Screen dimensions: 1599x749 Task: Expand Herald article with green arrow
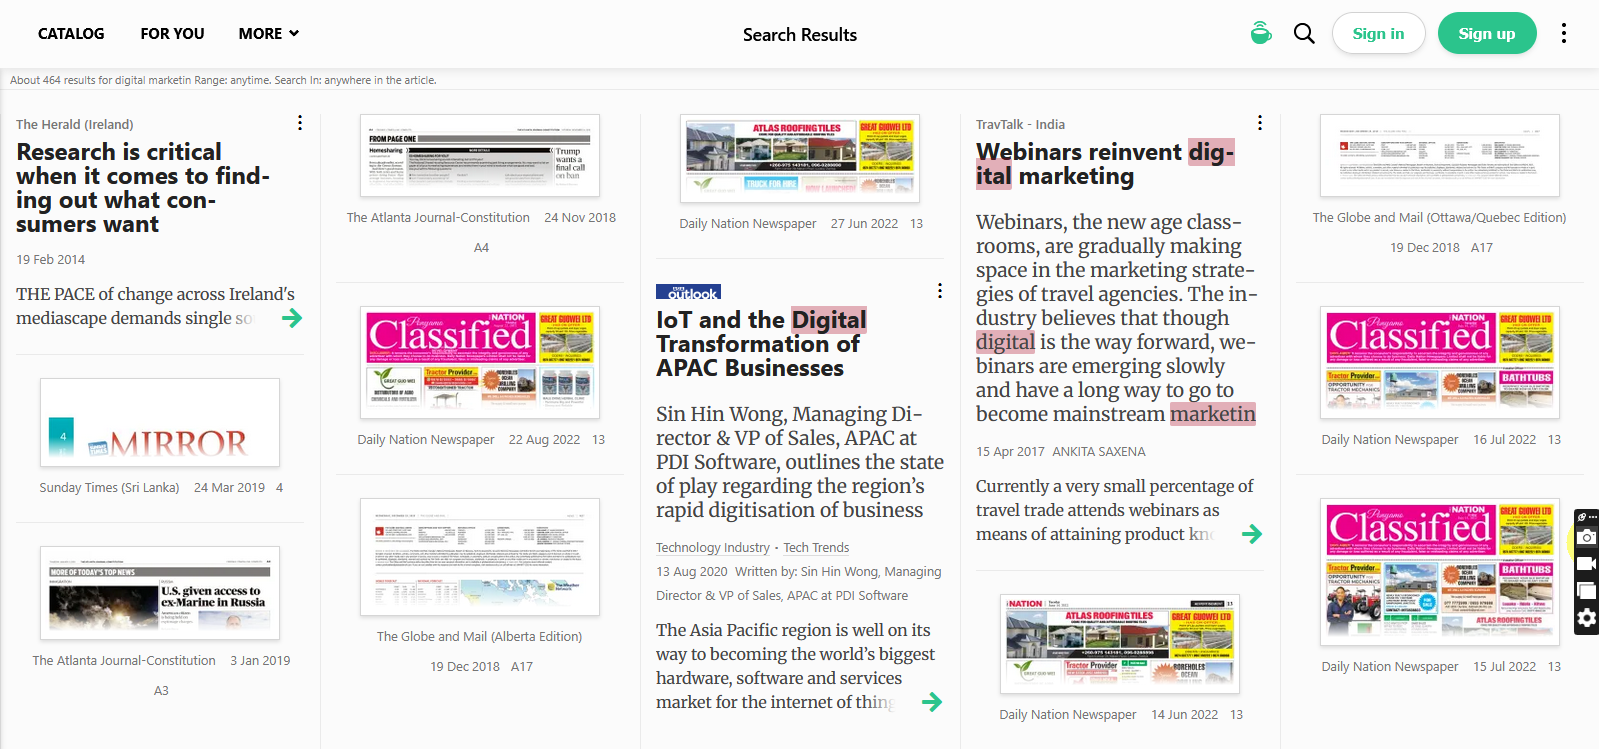(x=292, y=318)
